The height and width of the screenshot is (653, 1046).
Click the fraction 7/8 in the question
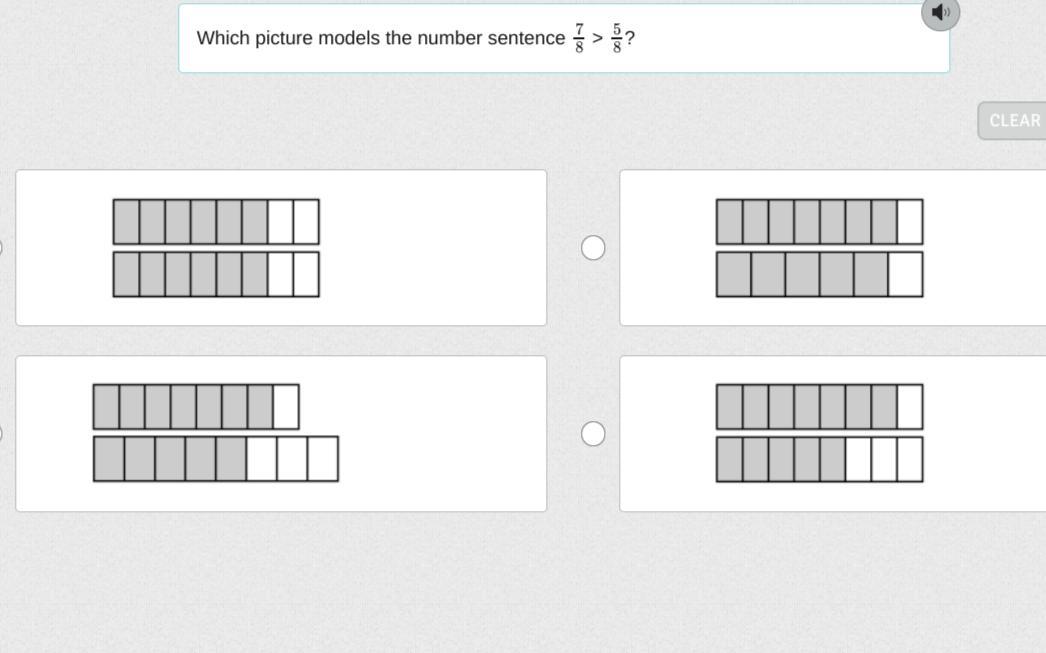tap(579, 38)
